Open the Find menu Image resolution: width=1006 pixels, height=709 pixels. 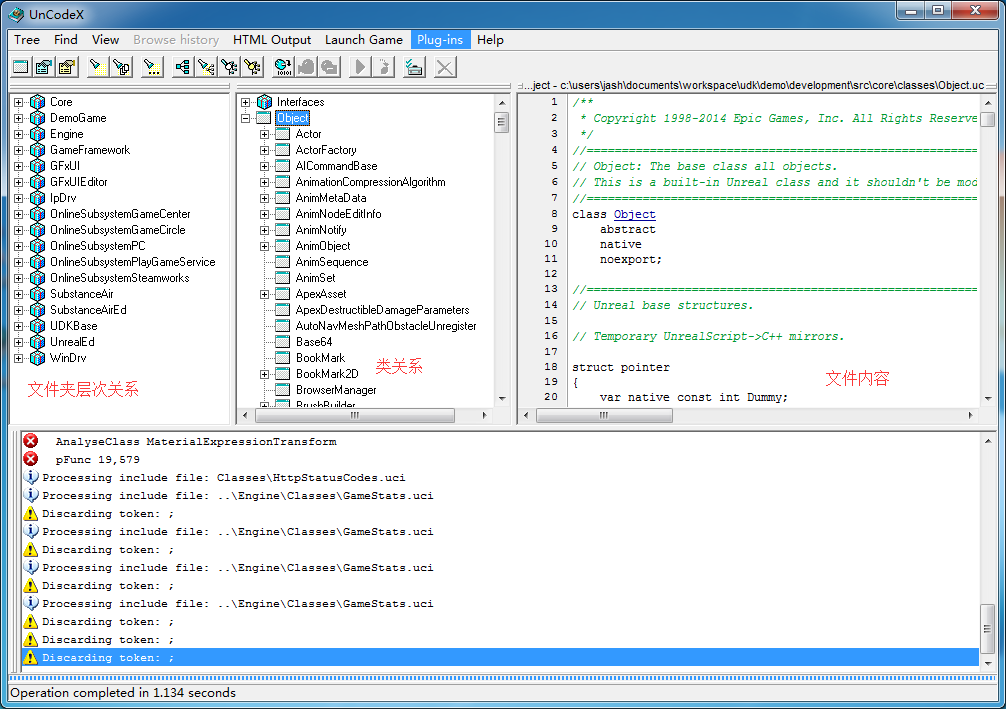click(x=66, y=40)
